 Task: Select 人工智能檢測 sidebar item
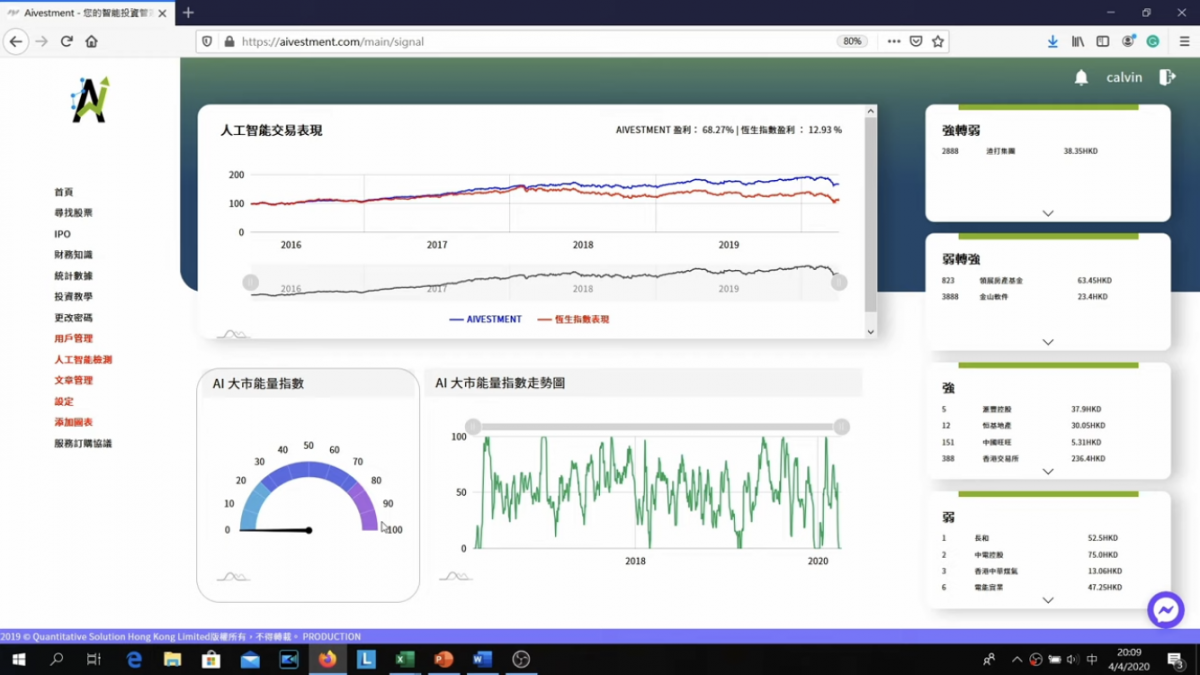(83, 360)
